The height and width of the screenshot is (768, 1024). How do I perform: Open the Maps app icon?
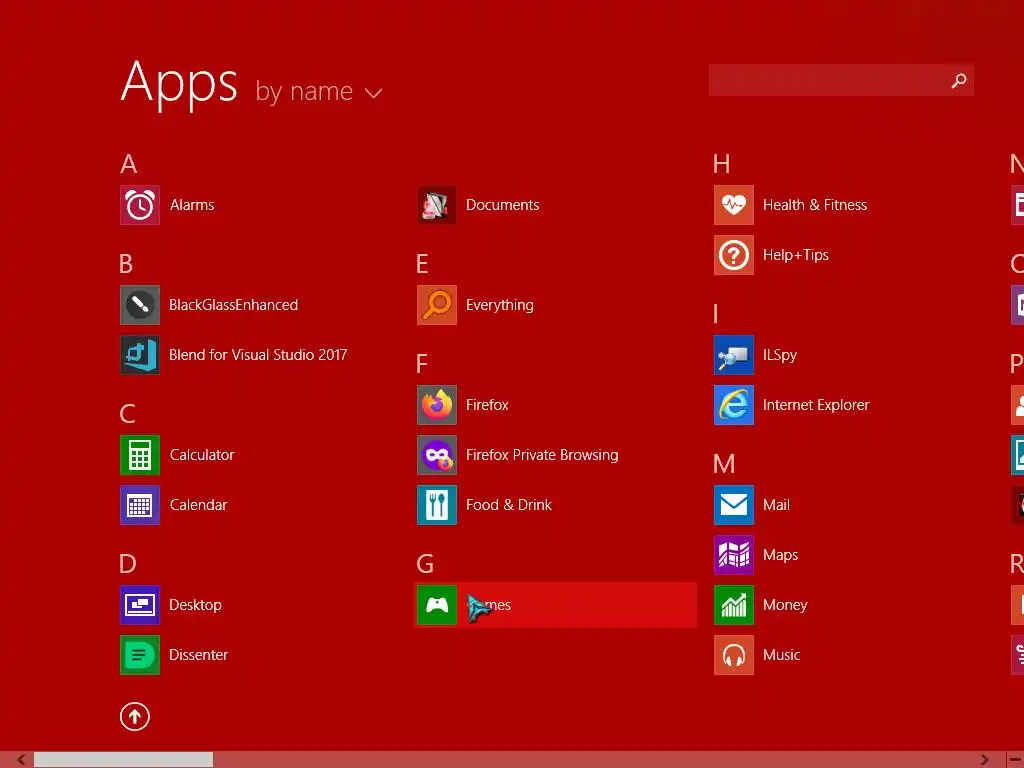pos(734,555)
